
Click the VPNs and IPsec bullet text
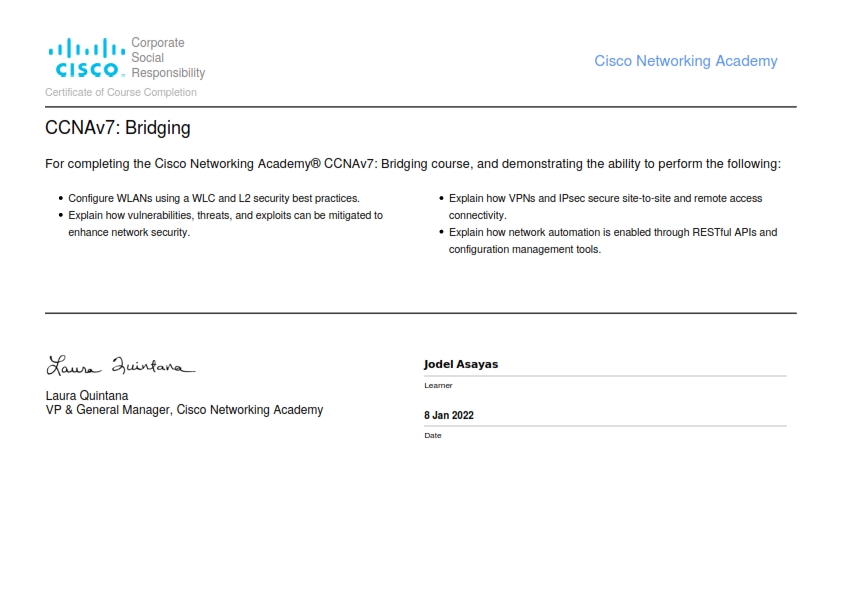[605, 207]
